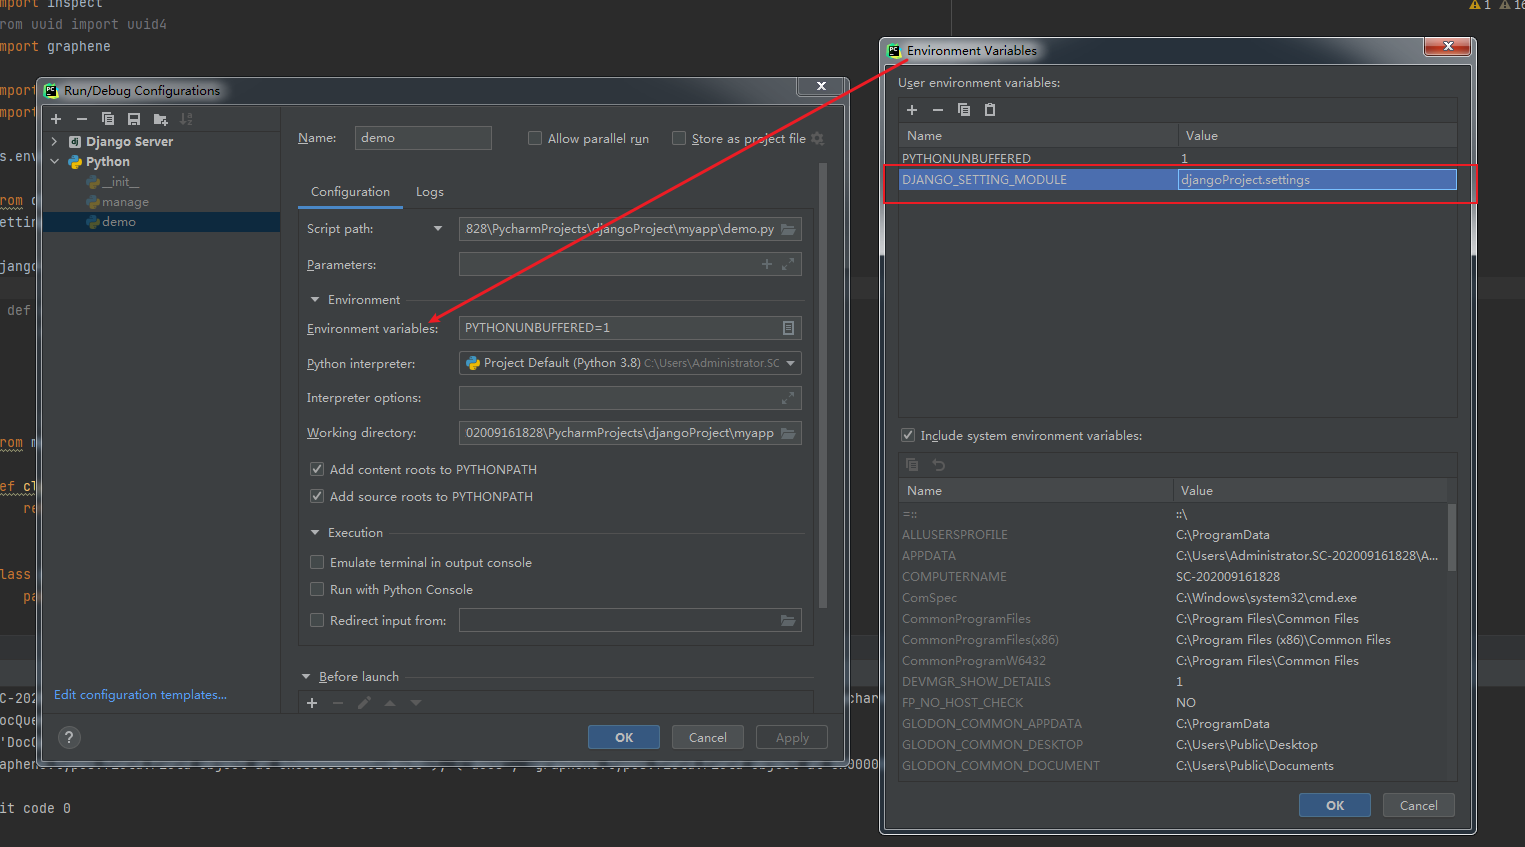1525x847 pixels.
Task: Click Run/Debug configuration panel scrollbar
Action: point(823,385)
